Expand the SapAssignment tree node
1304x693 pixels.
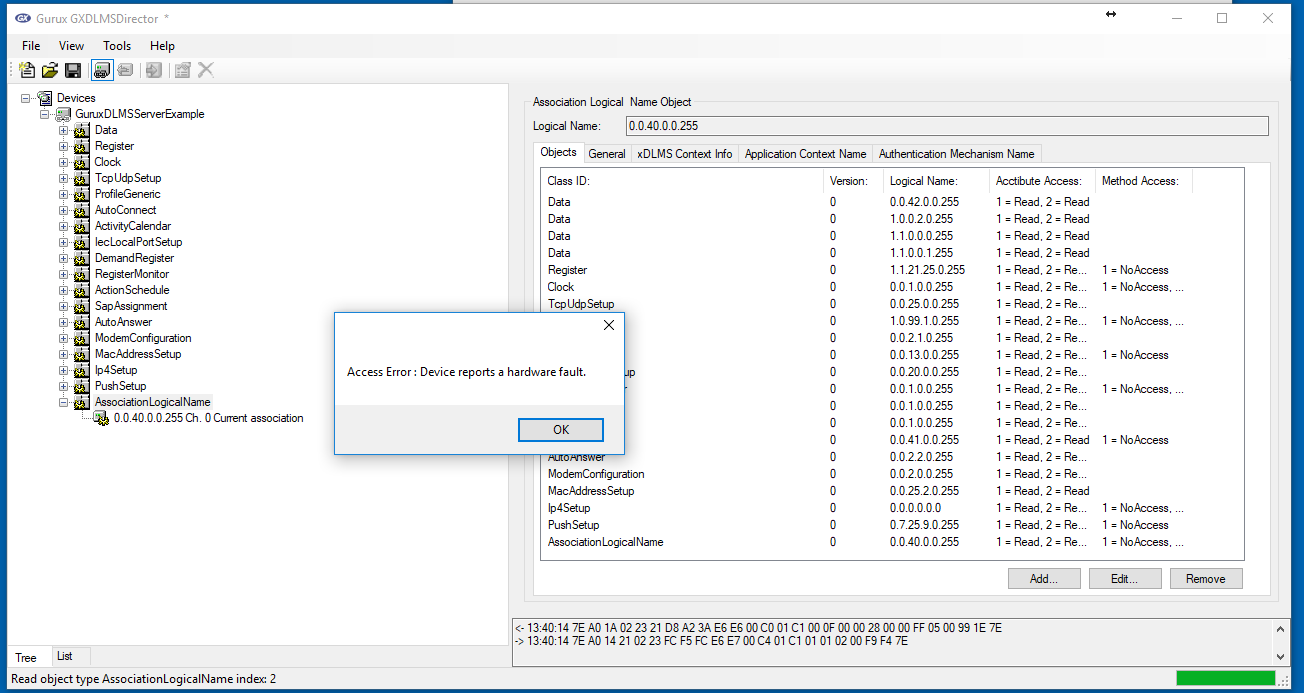(64, 306)
